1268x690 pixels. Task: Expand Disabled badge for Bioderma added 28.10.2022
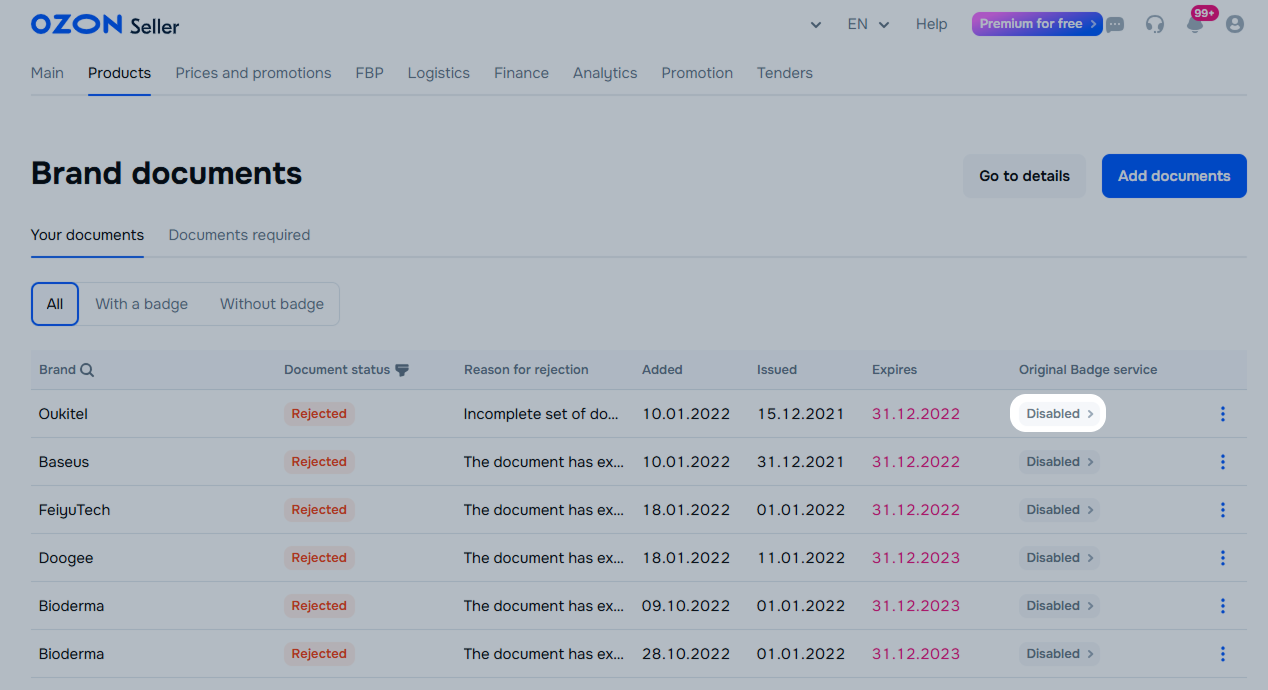tap(1059, 653)
